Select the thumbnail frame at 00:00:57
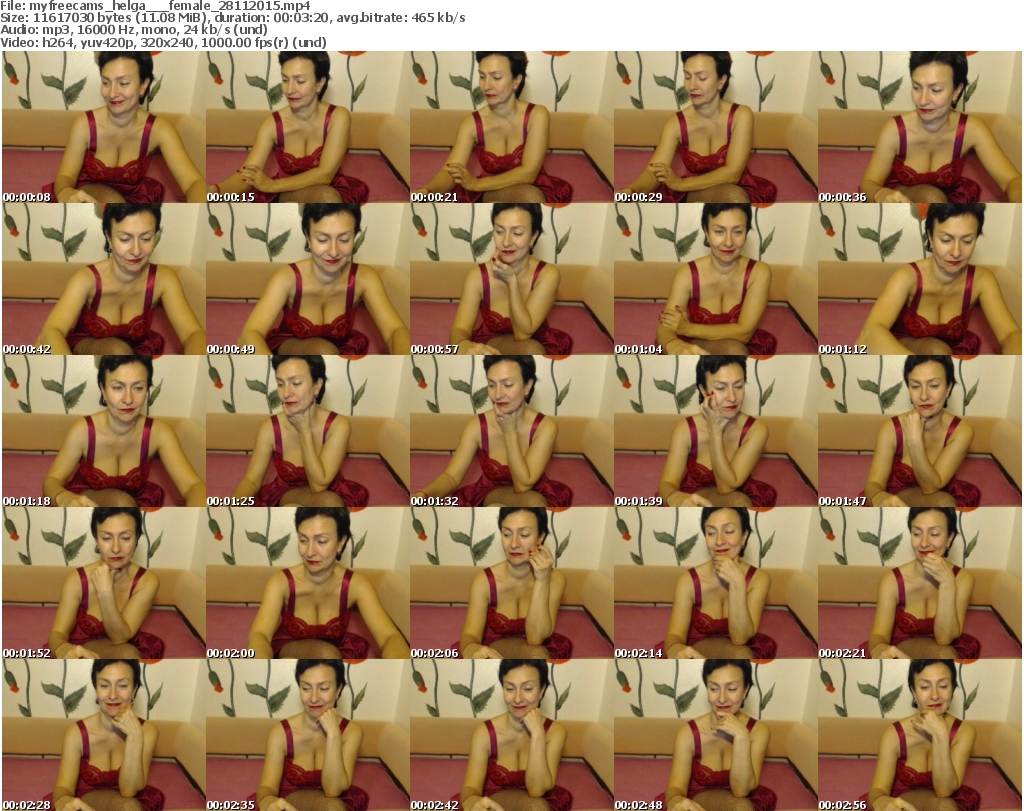This screenshot has height=811, width=1024. 511,279
